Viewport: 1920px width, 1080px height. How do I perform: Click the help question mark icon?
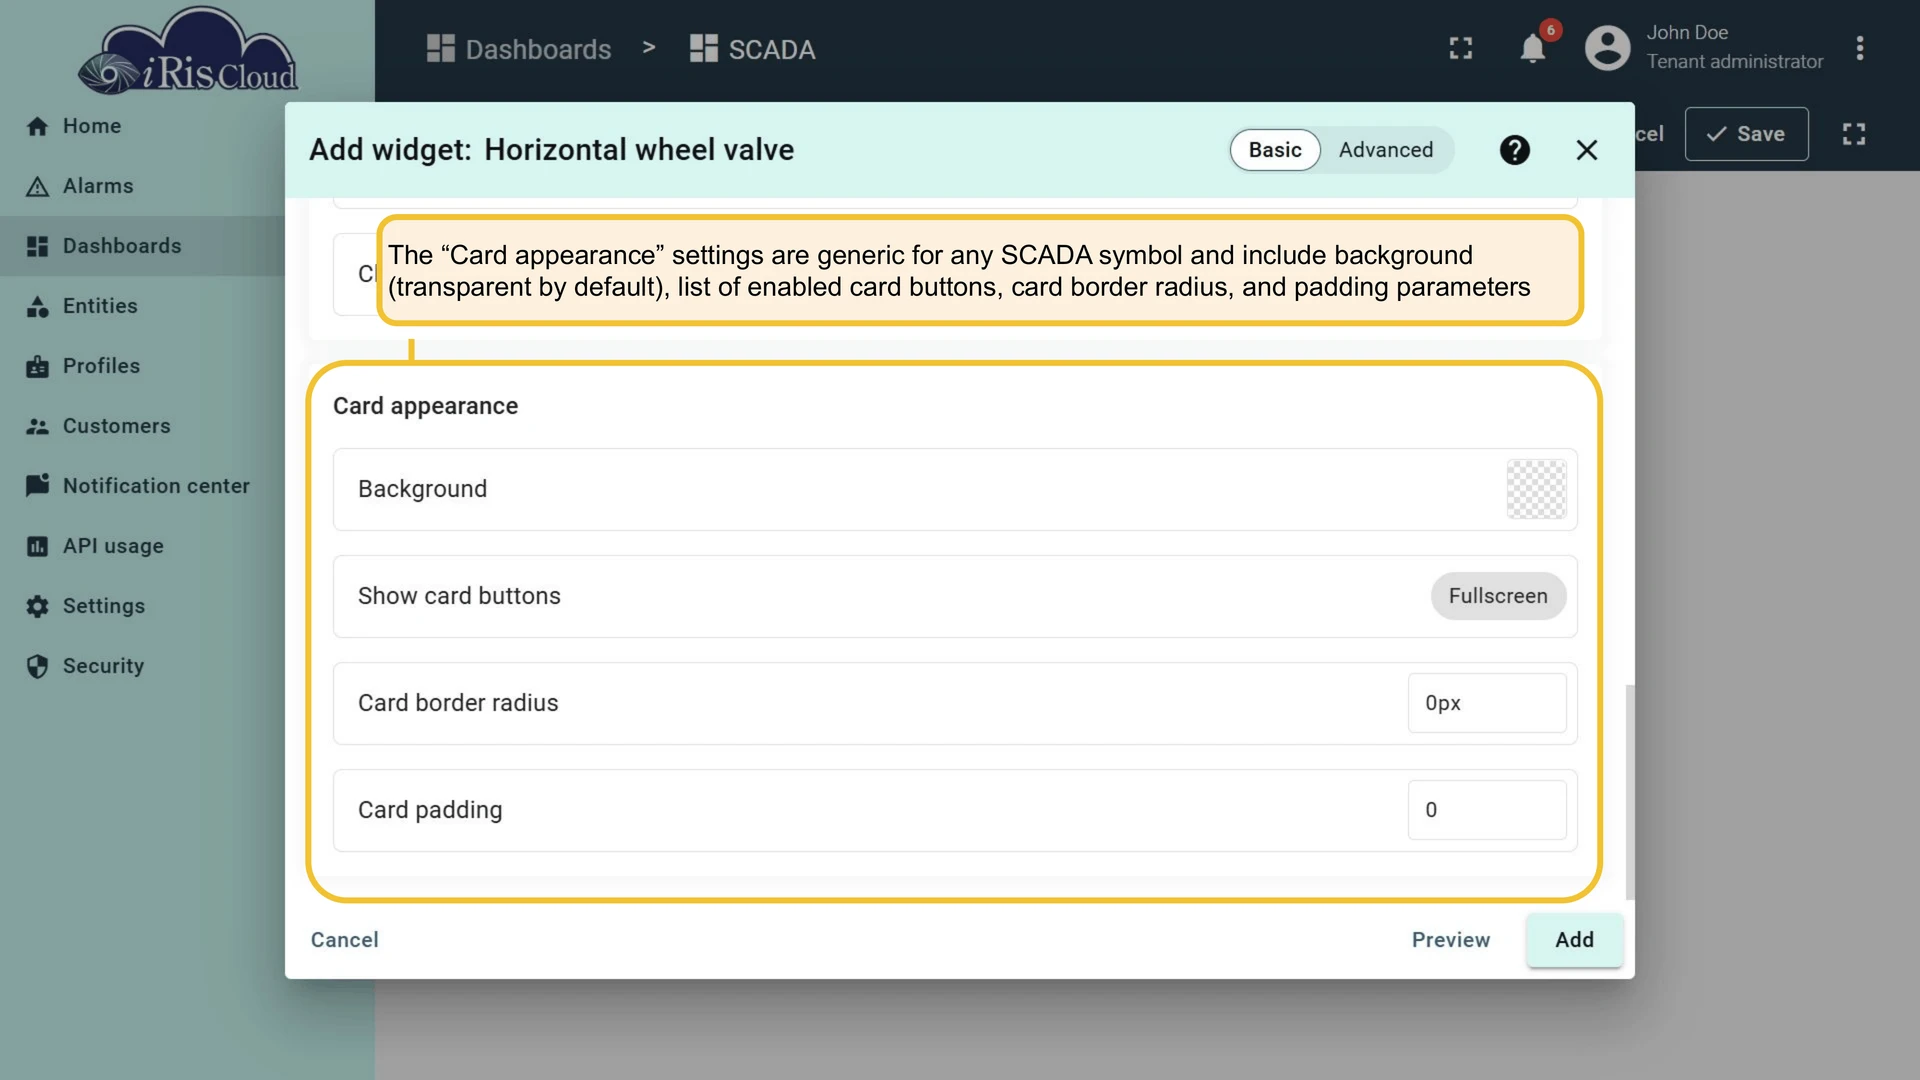pyautogui.click(x=1514, y=150)
